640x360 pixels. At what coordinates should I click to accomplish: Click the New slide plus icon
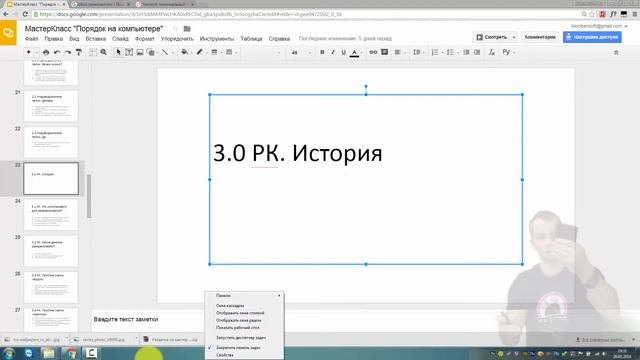(x=29, y=52)
